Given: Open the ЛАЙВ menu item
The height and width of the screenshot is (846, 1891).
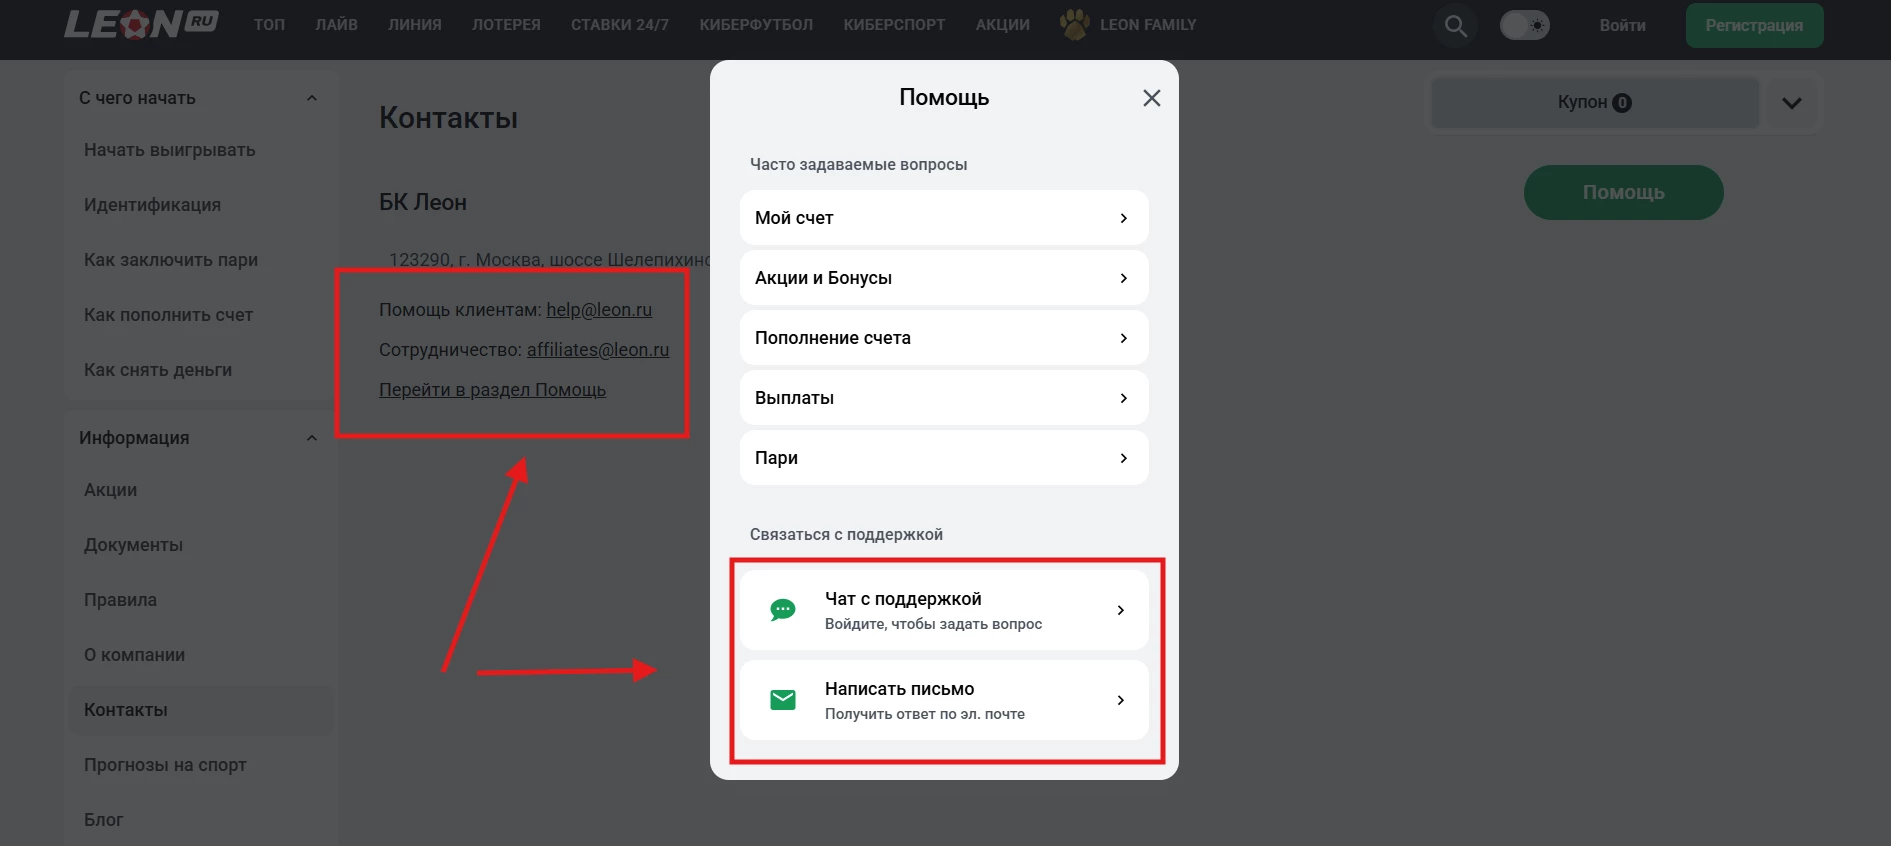Looking at the screenshot, I should tap(336, 25).
